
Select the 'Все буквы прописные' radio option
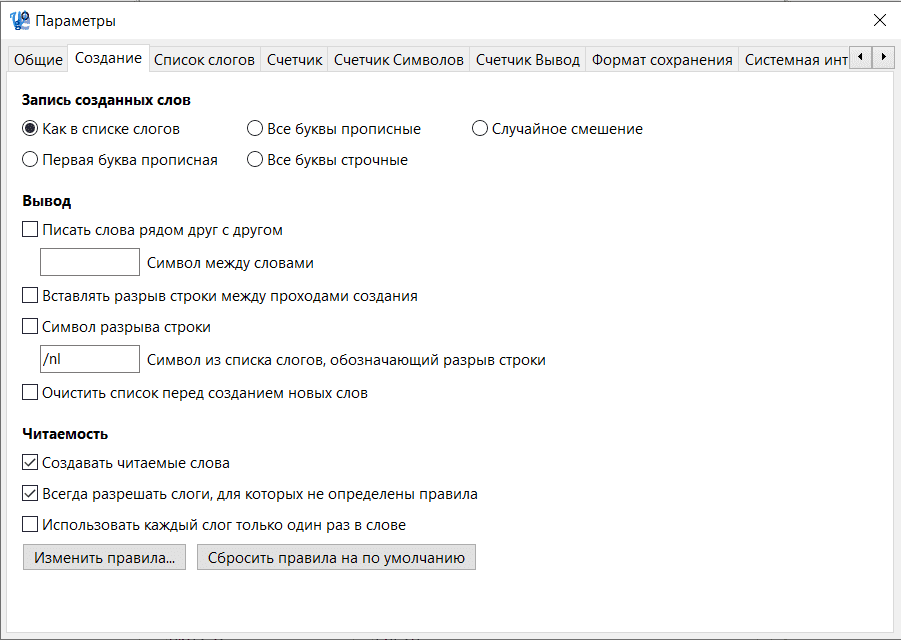click(x=256, y=129)
